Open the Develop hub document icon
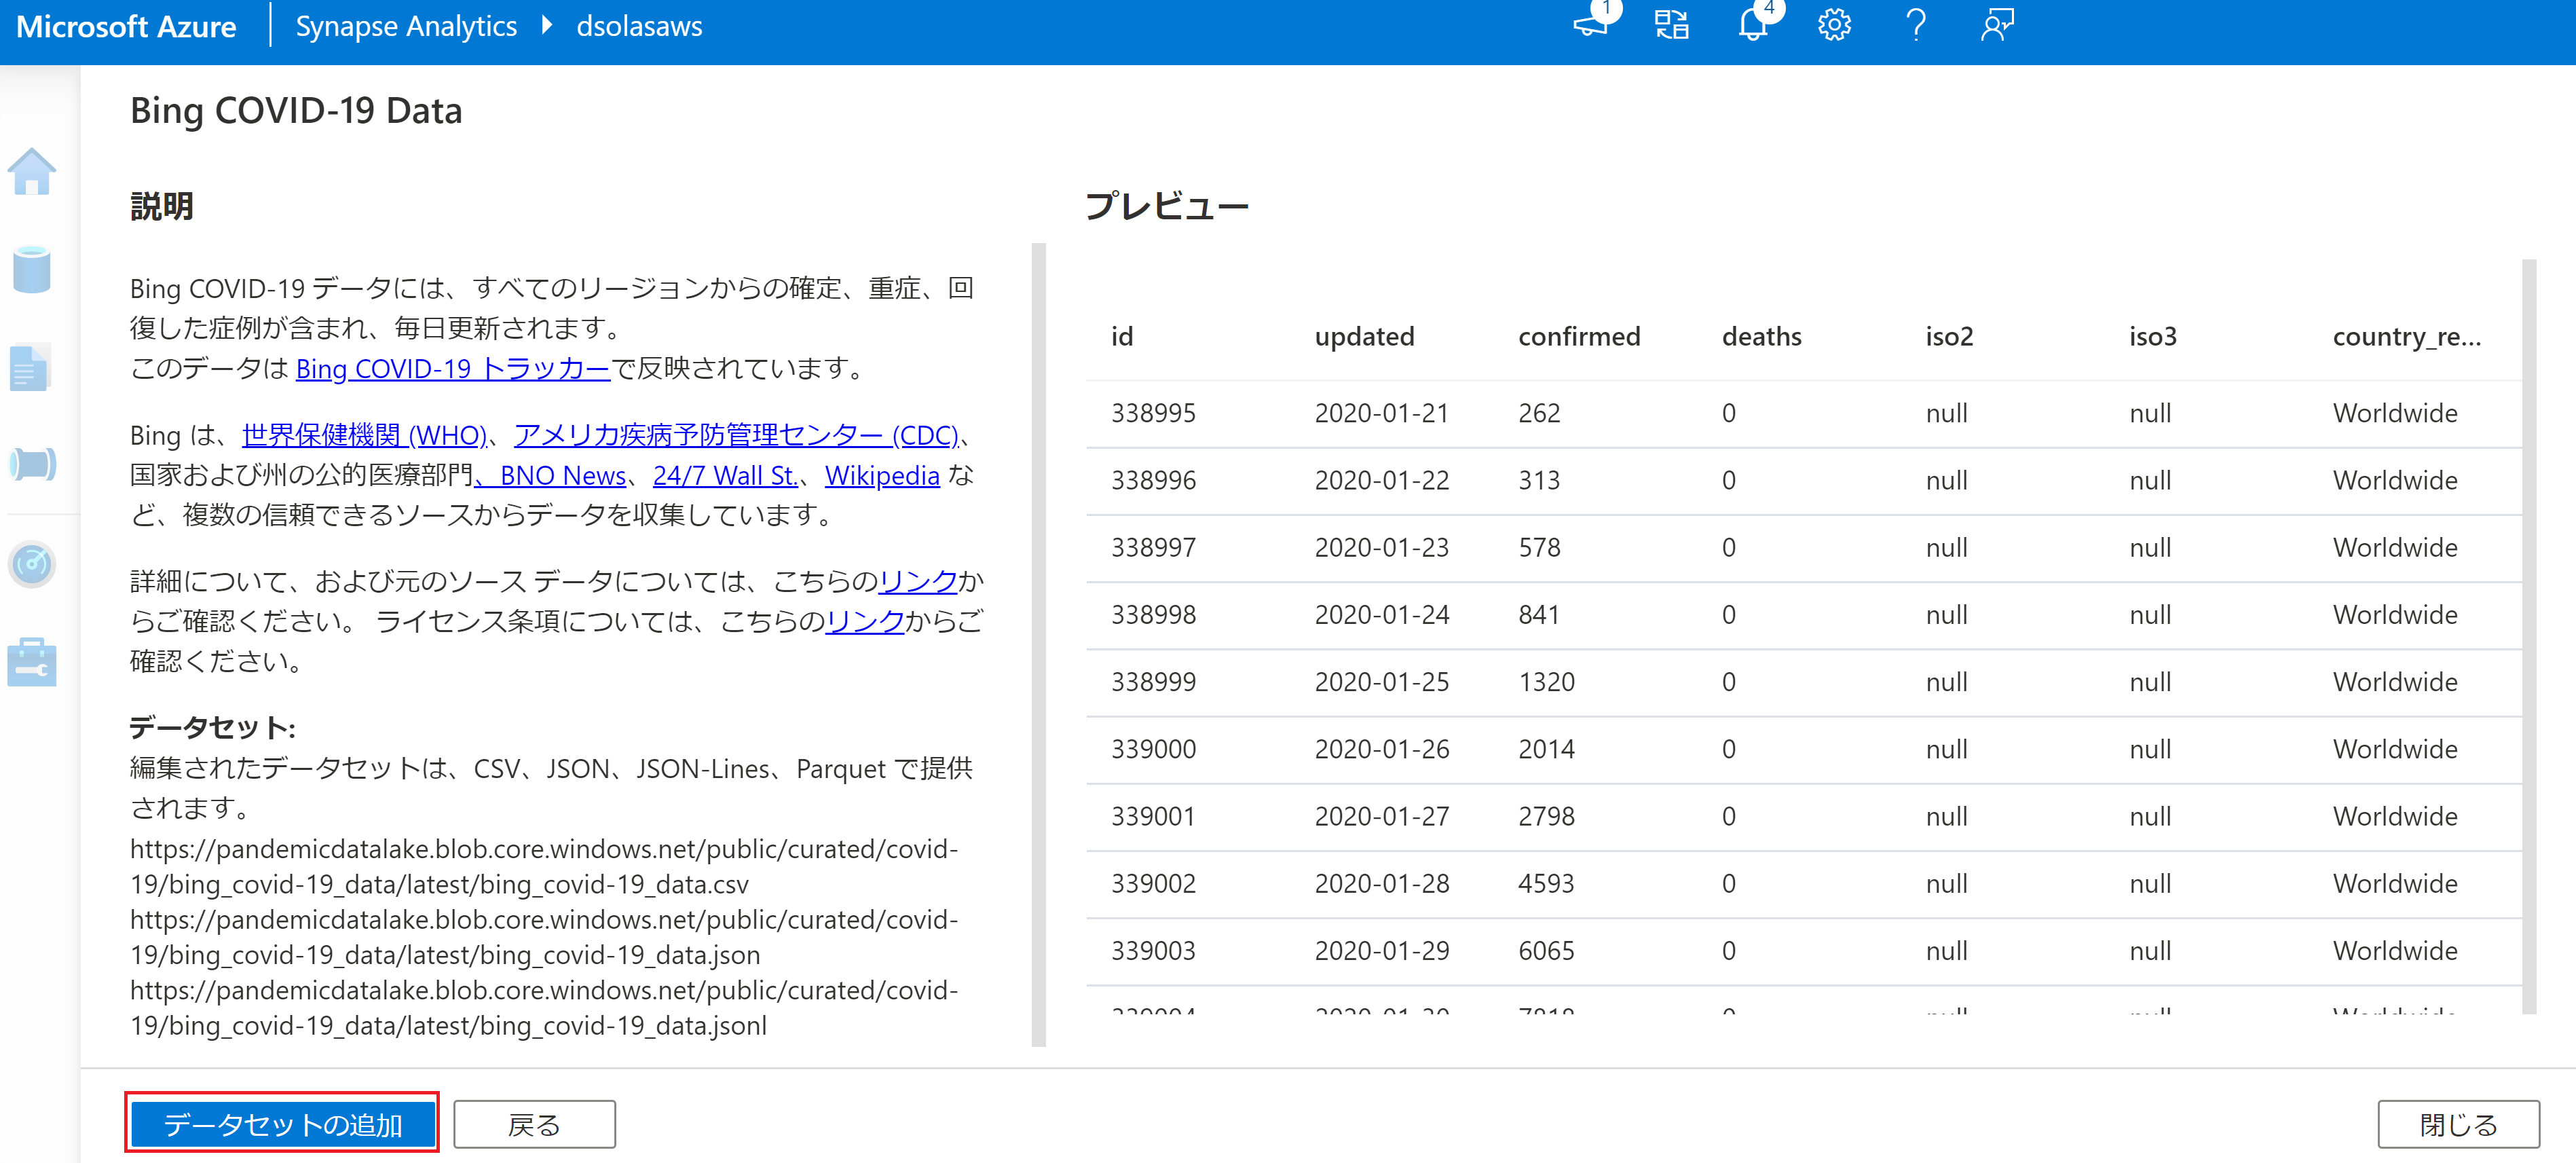The image size is (2576, 1163). point(30,368)
